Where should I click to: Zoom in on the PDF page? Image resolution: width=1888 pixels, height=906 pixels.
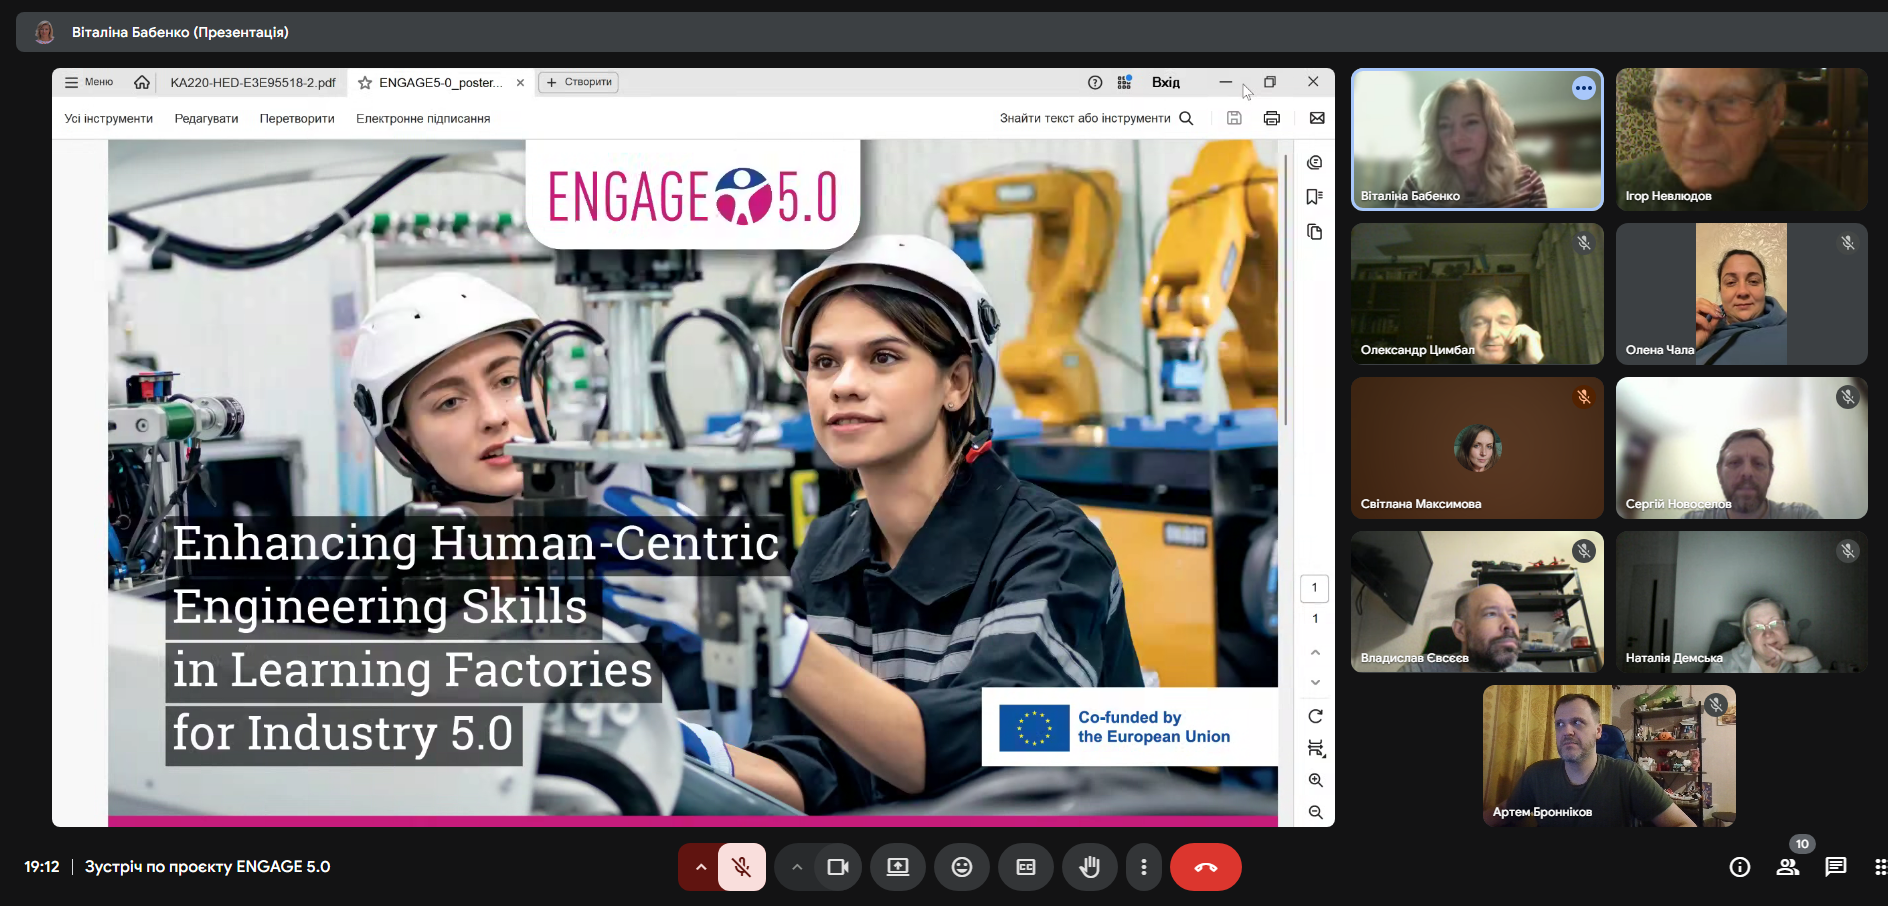tap(1315, 780)
